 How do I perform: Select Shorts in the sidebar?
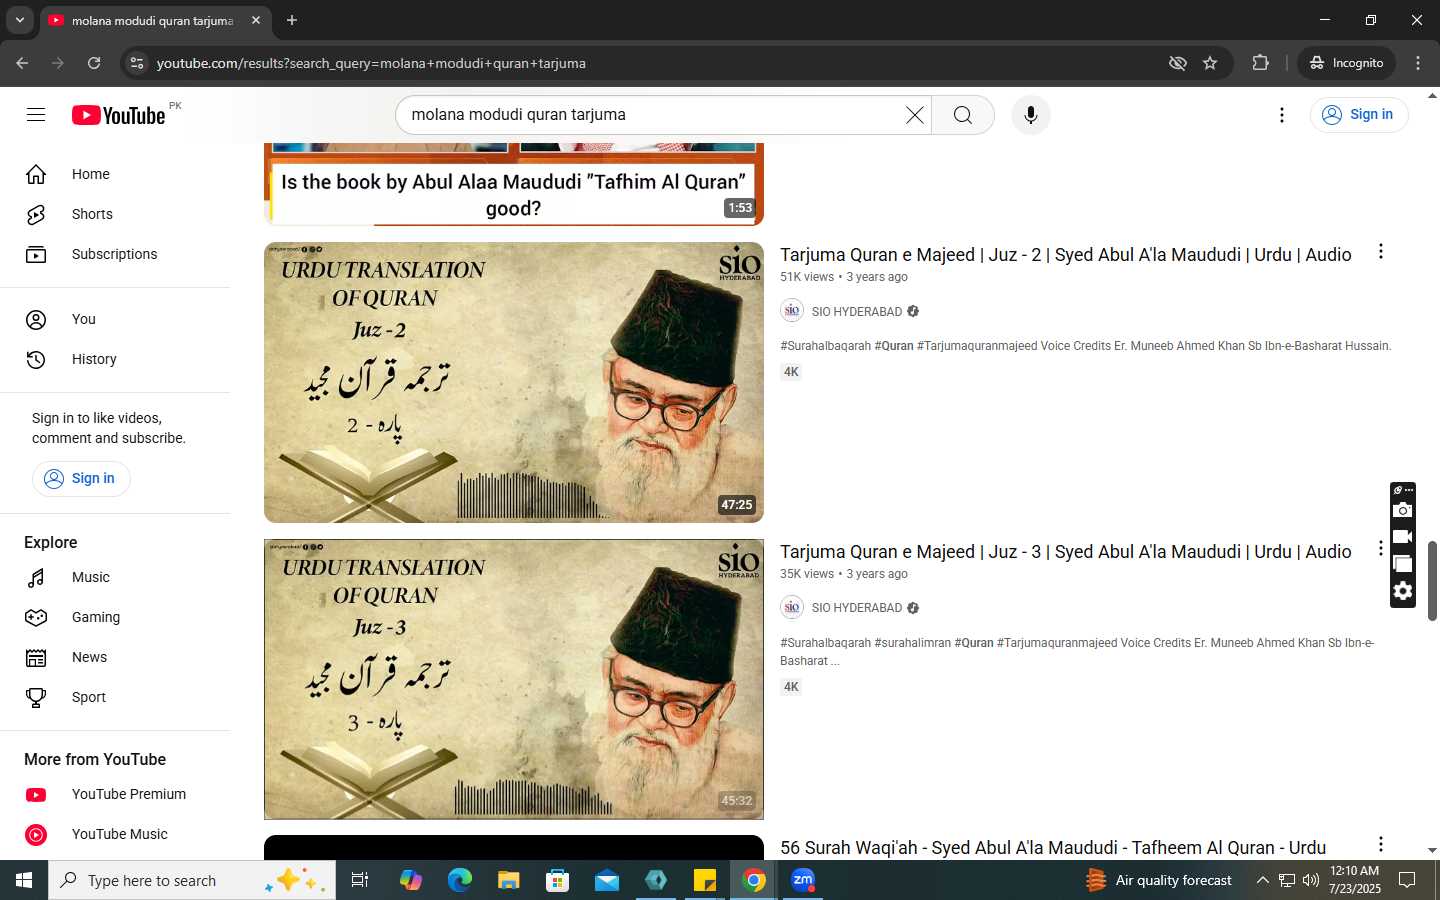coord(115,214)
